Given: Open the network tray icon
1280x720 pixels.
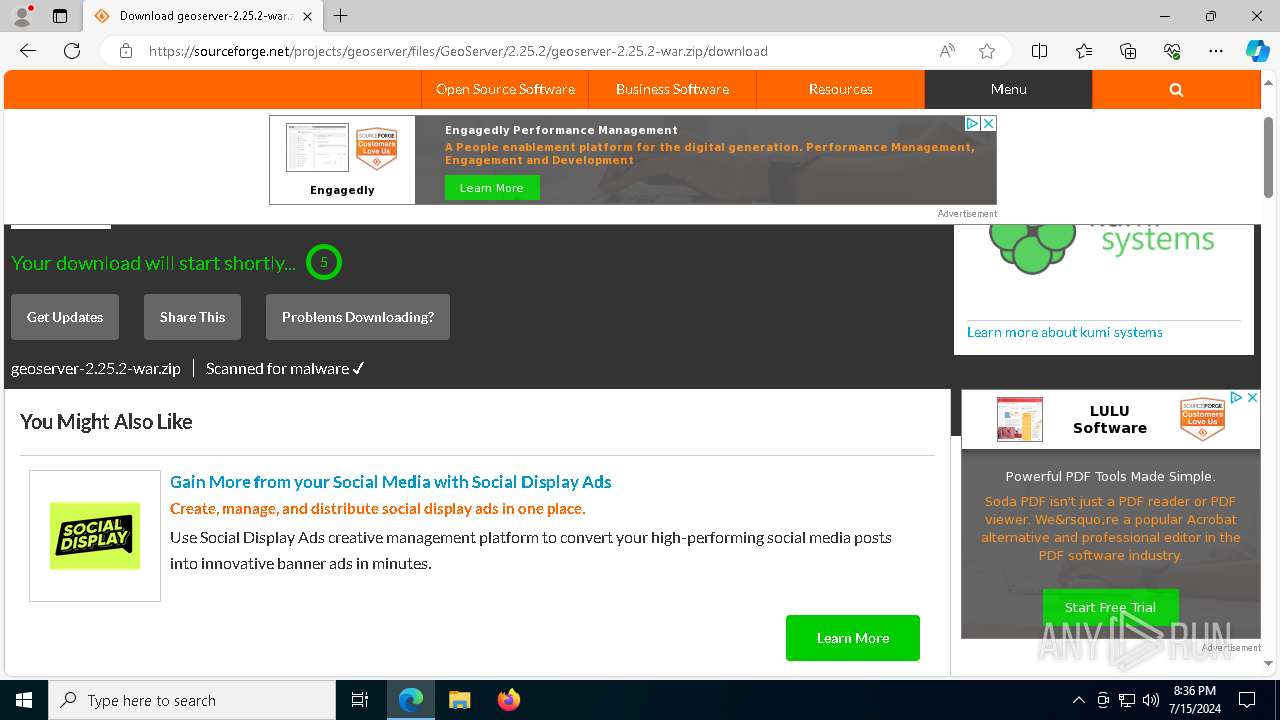Looking at the screenshot, I should pyautogui.click(x=1127, y=700).
